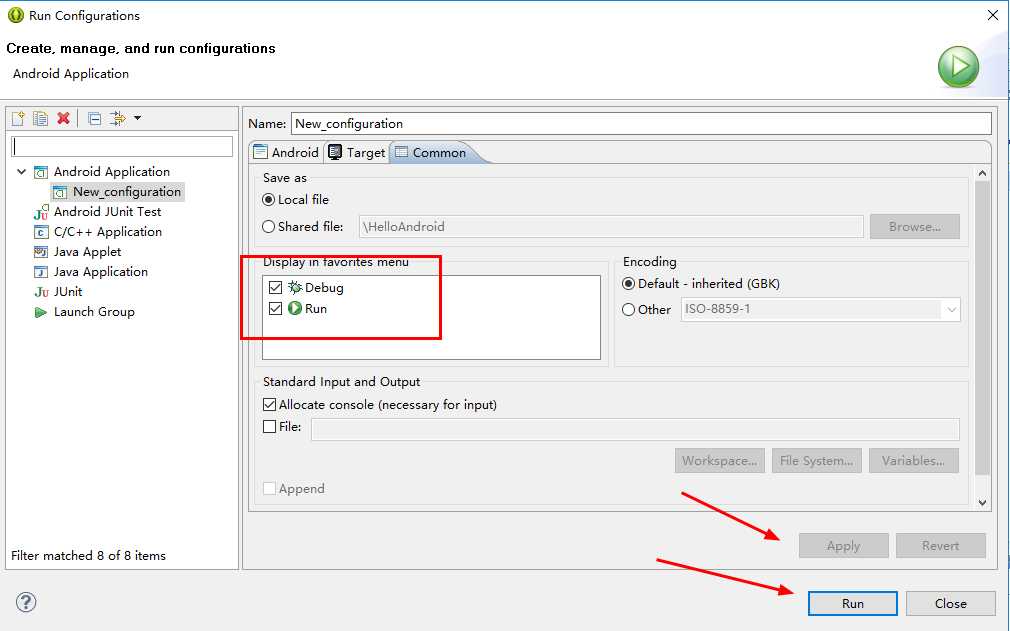1010x631 pixels.
Task: Collapse the Android Application tree node
Action: [x=22, y=172]
